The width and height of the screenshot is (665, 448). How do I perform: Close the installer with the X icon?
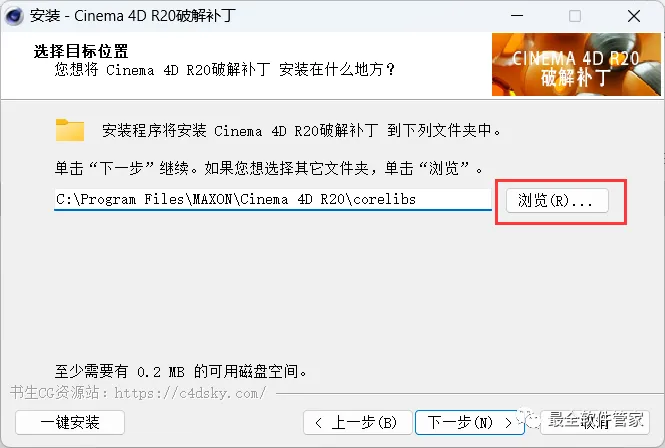(634, 16)
